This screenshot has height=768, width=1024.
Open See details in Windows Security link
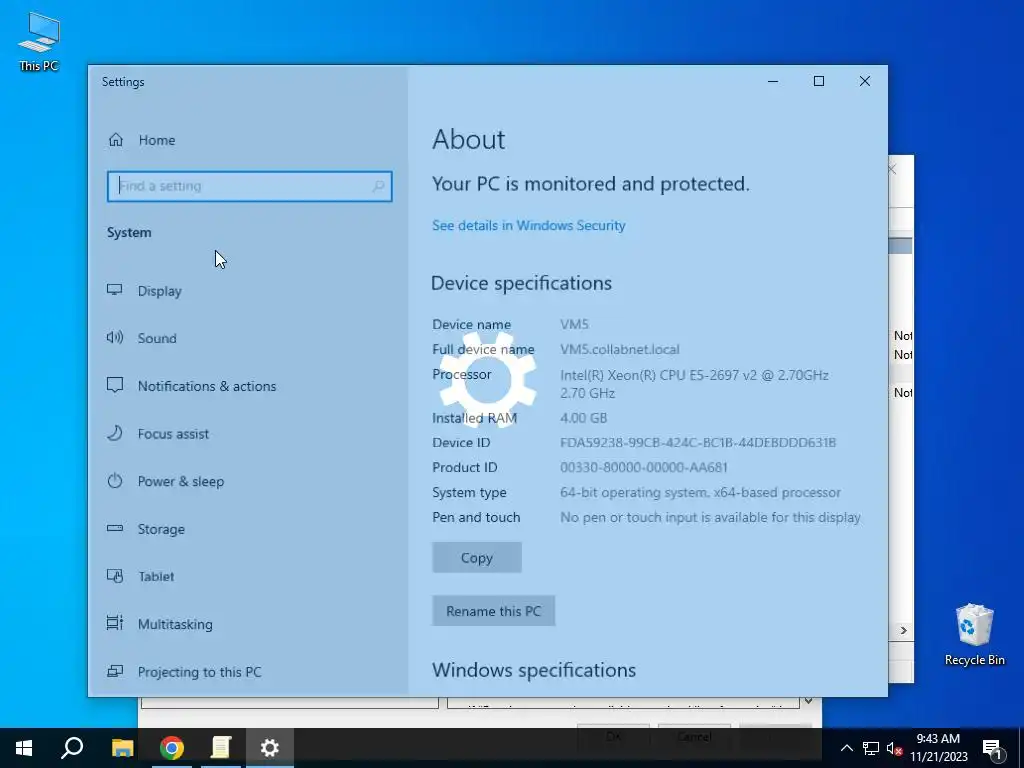tap(528, 225)
